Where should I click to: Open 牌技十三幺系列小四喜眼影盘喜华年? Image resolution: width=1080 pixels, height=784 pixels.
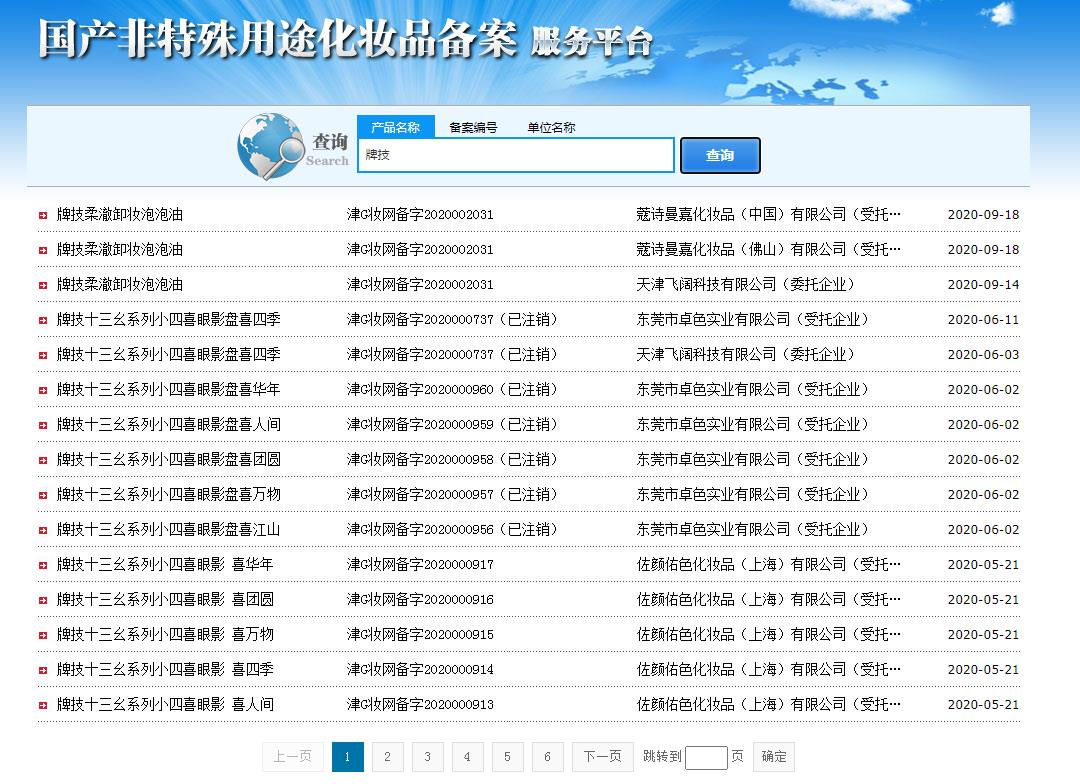pyautogui.click(x=169, y=389)
